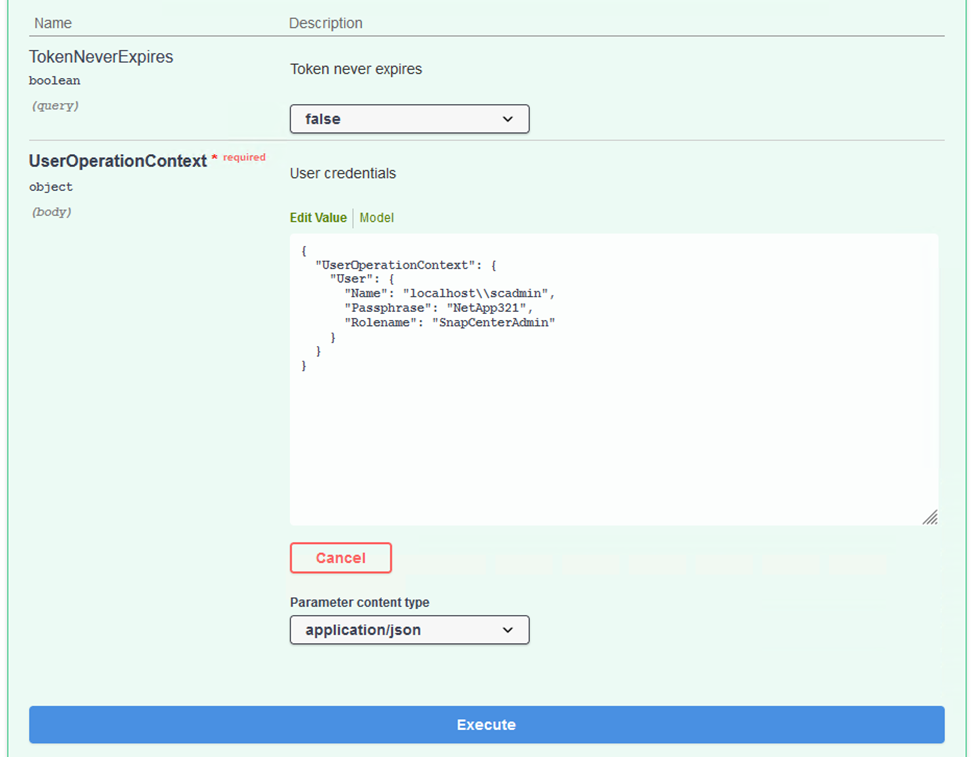Click the (body) parameter location label
The height and width of the screenshot is (757, 975).
click(x=51, y=212)
